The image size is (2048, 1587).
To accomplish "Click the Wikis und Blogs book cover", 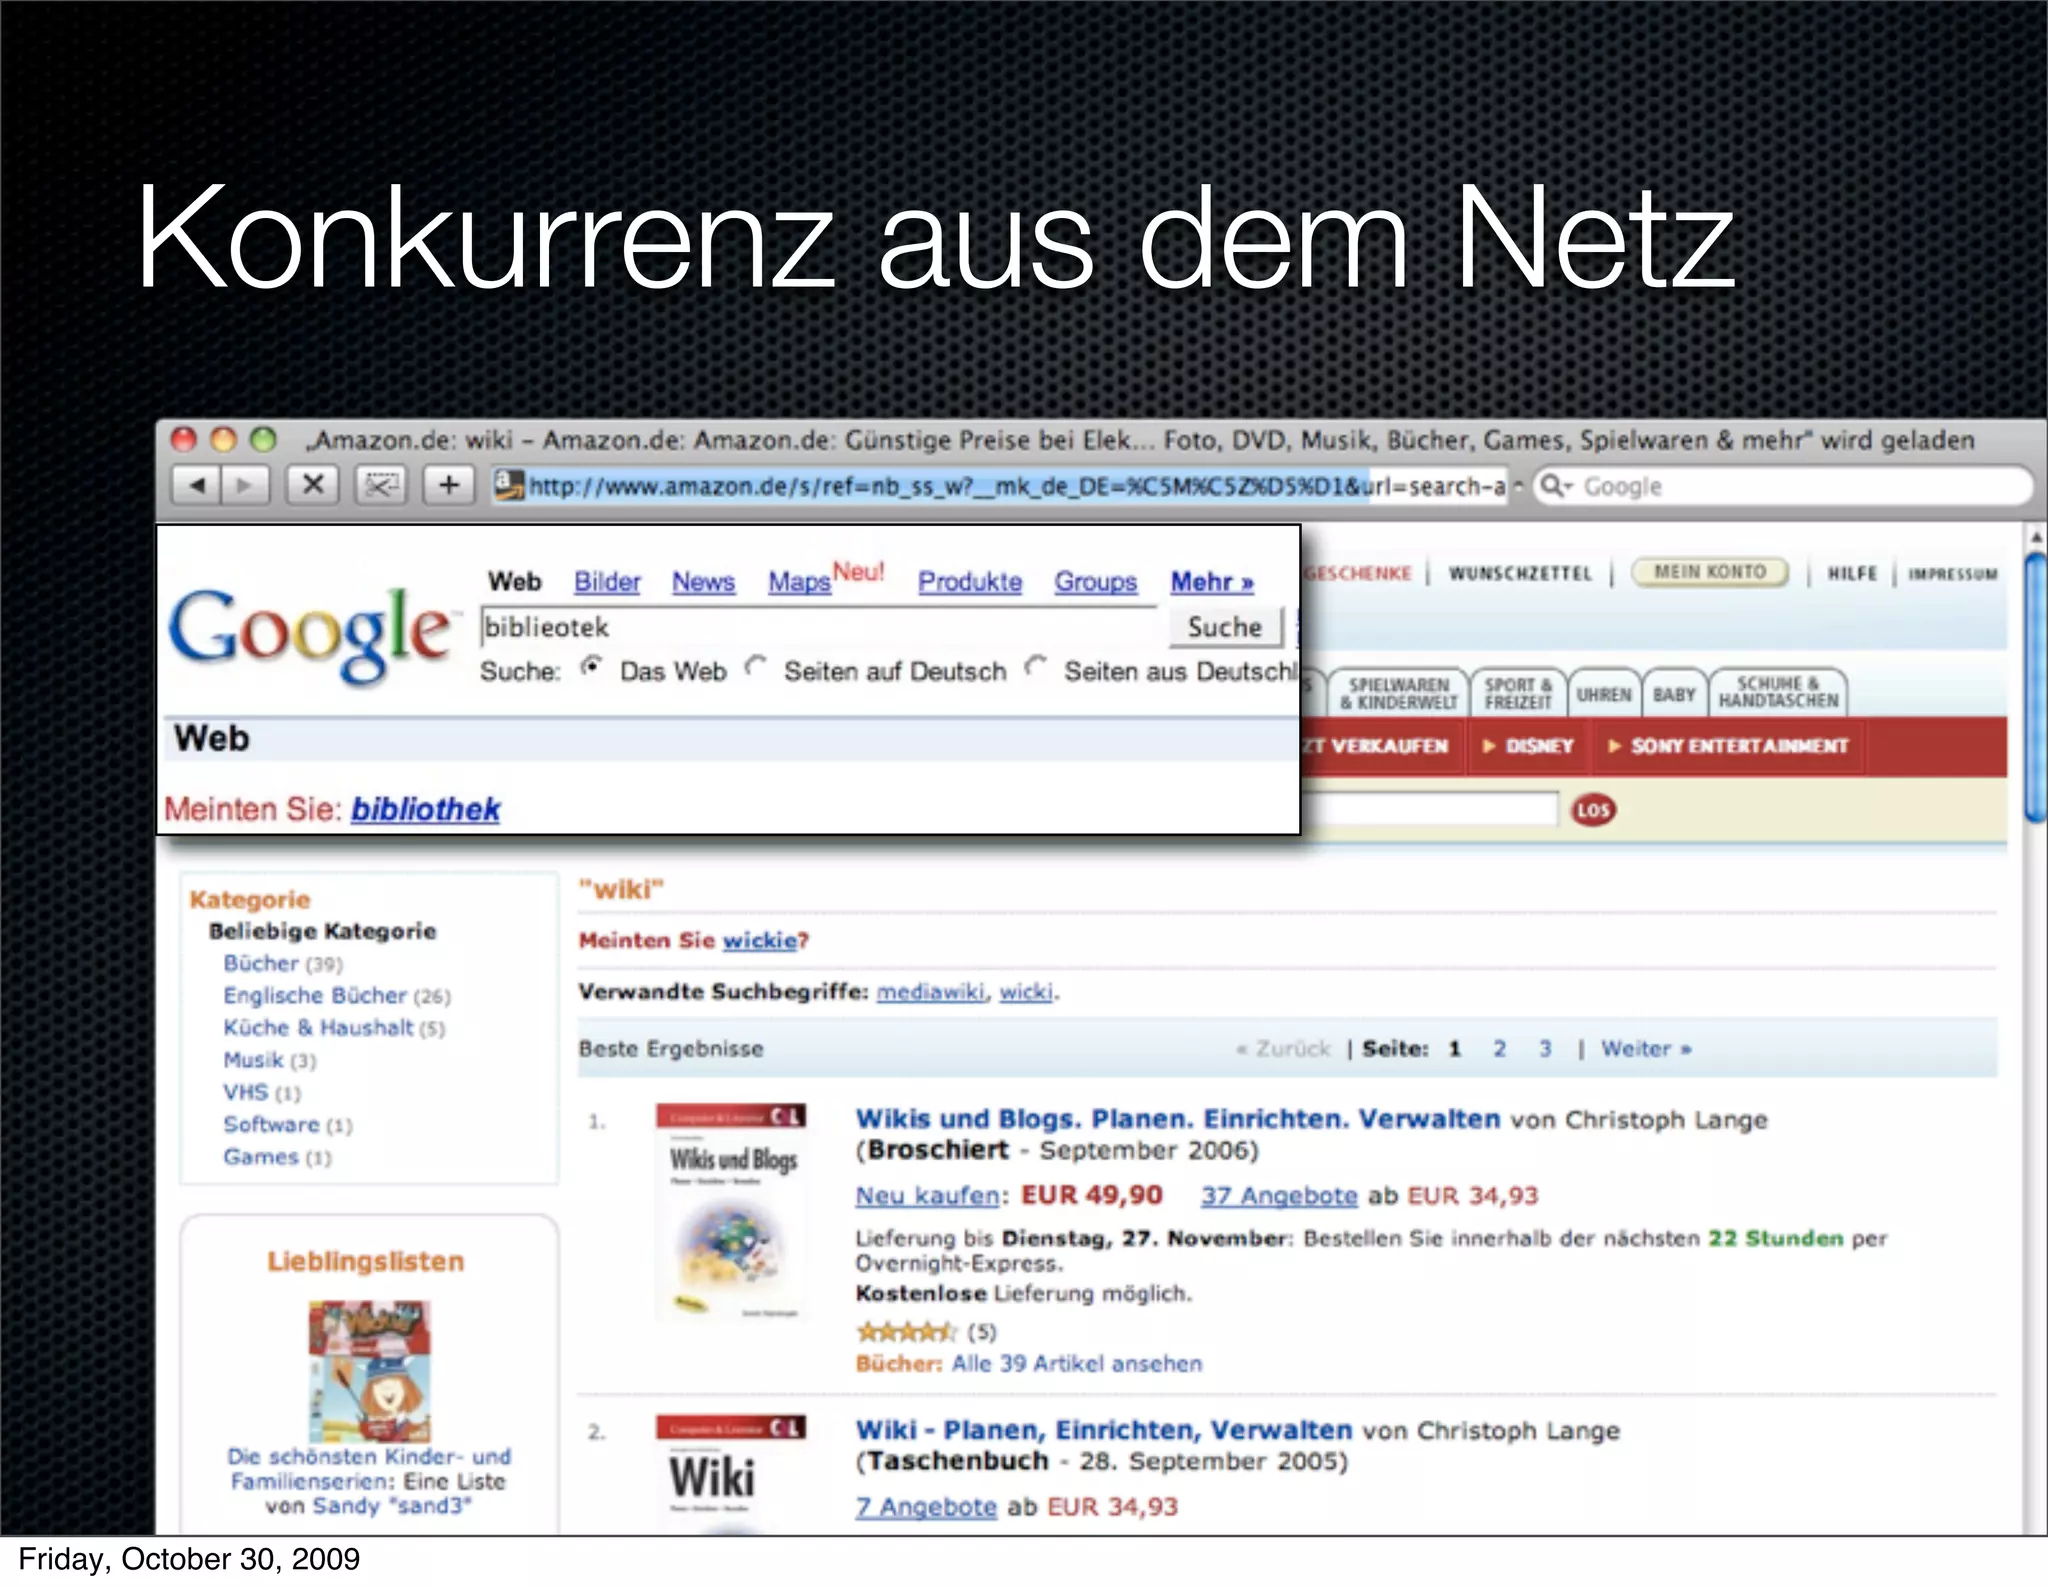I will tap(732, 1212).
